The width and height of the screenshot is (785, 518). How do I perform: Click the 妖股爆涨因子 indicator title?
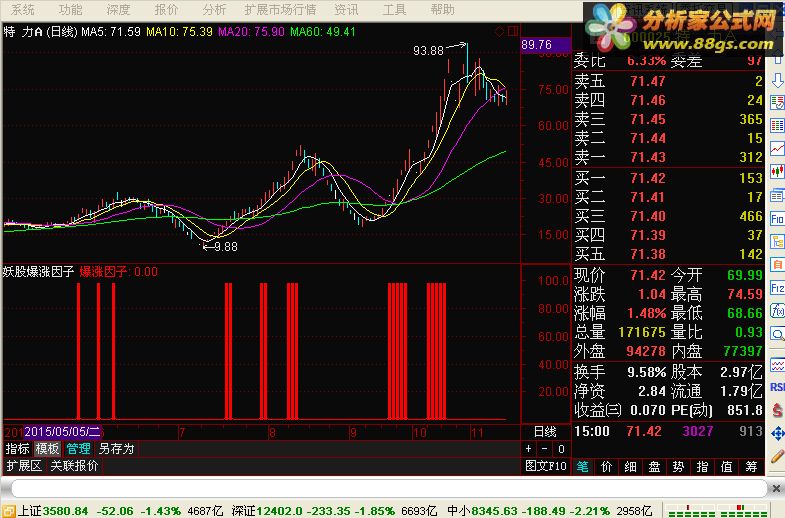coord(39,272)
